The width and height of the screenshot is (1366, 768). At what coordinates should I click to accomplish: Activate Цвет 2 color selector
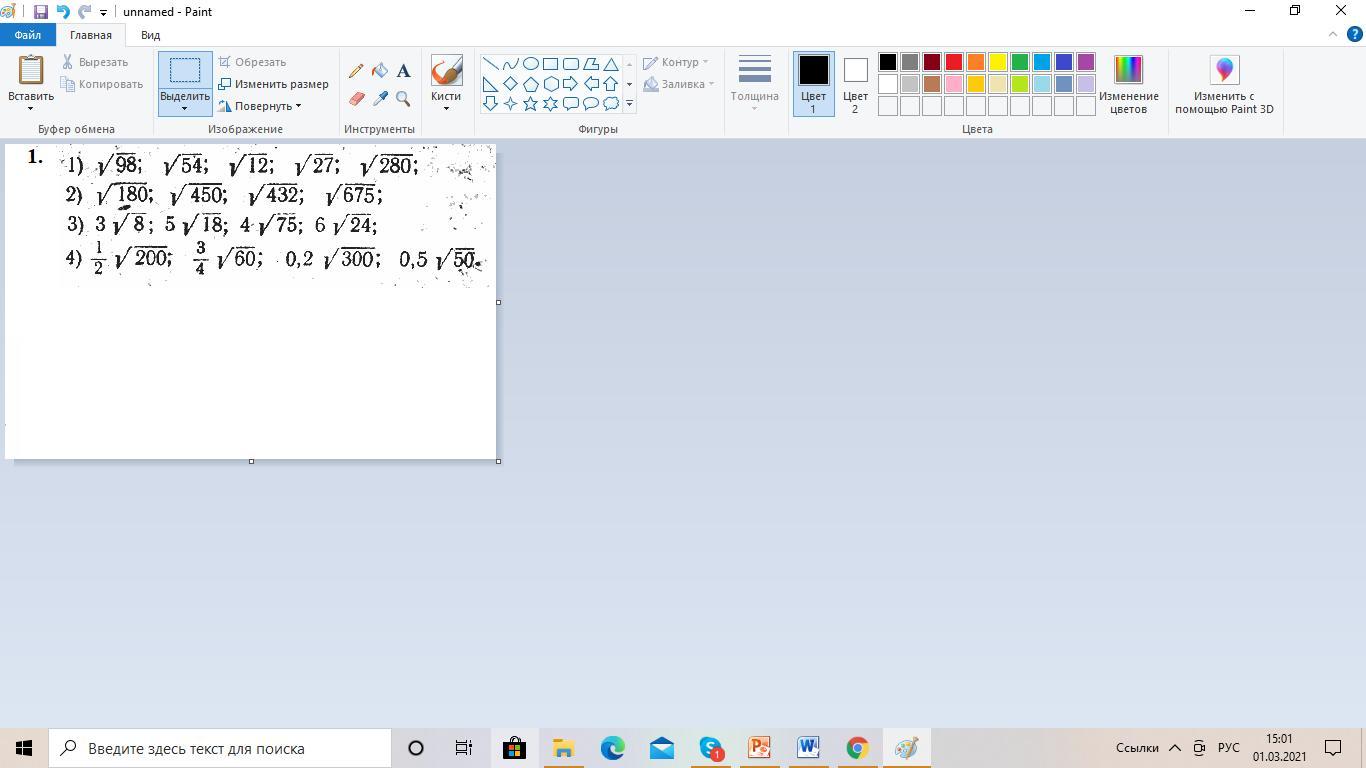tap(855, 84)
